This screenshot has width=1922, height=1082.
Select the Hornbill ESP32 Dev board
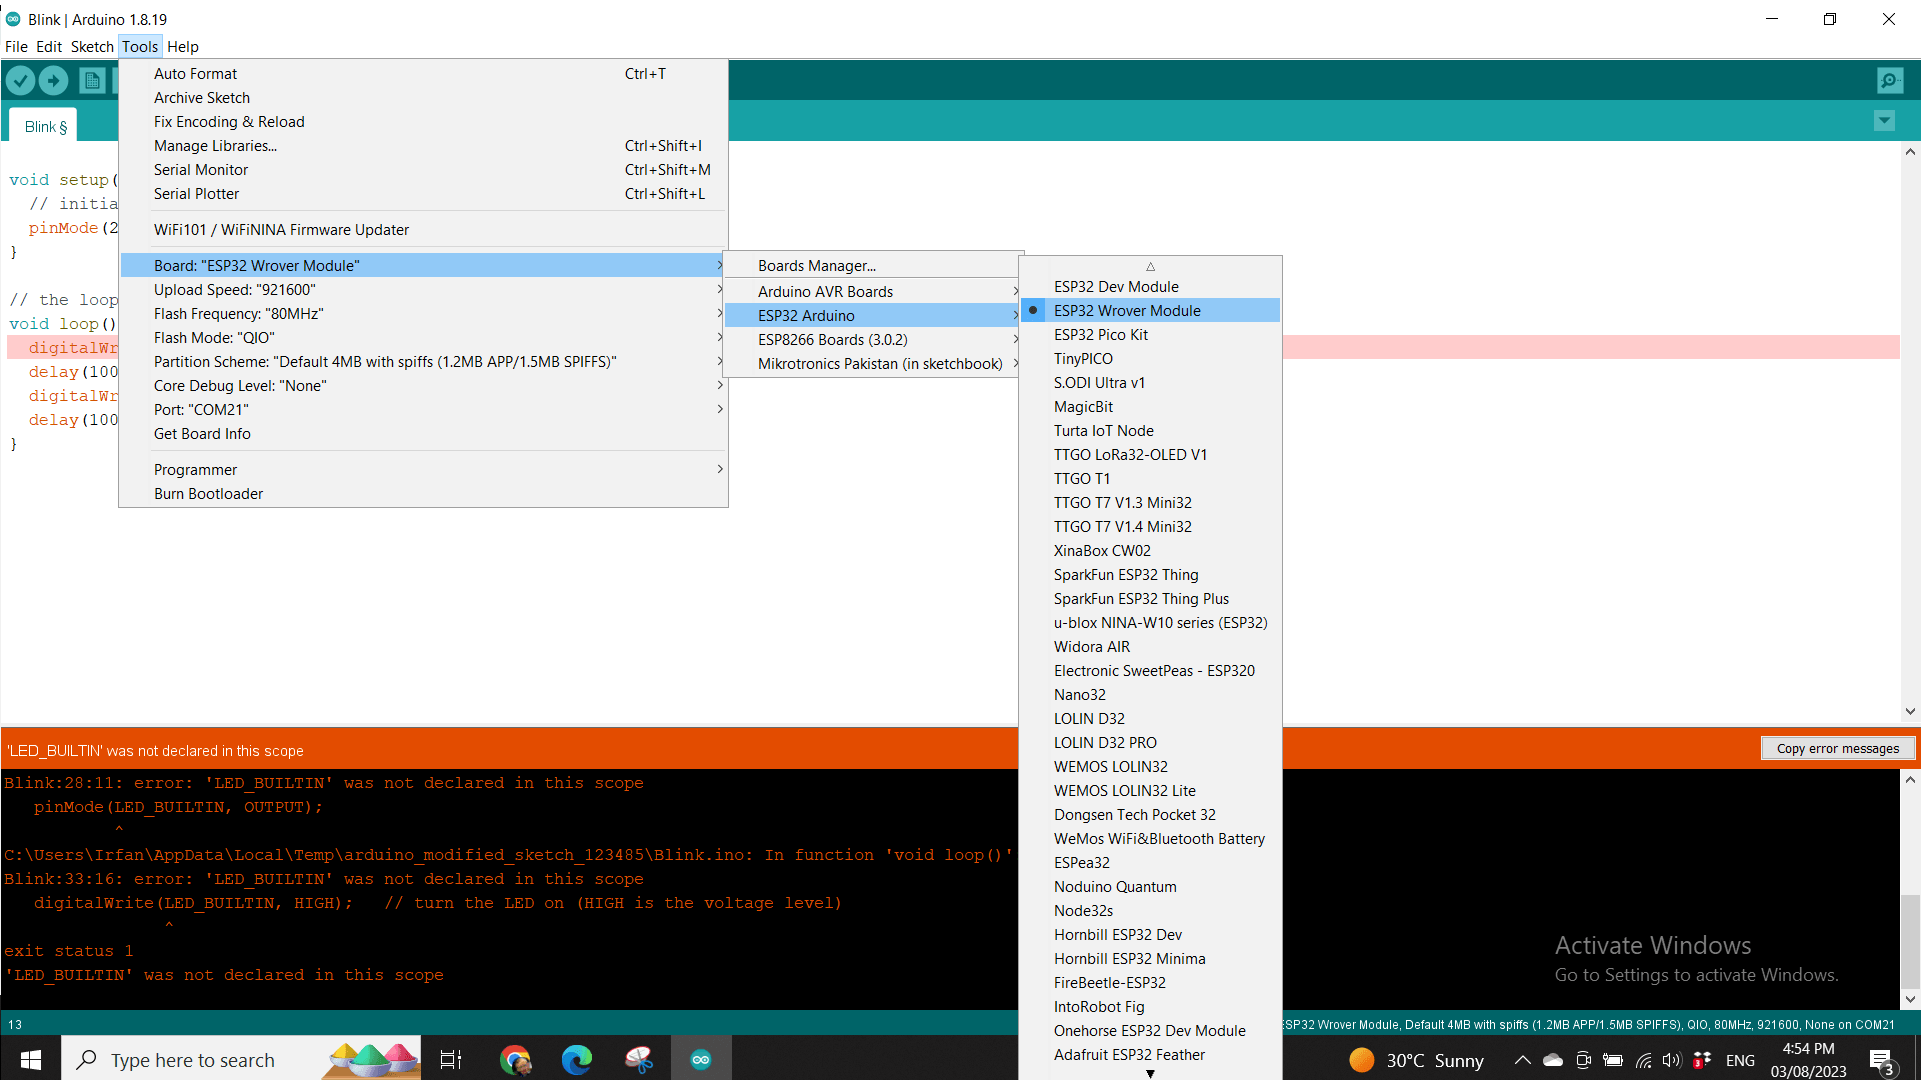pos(1150,935)
